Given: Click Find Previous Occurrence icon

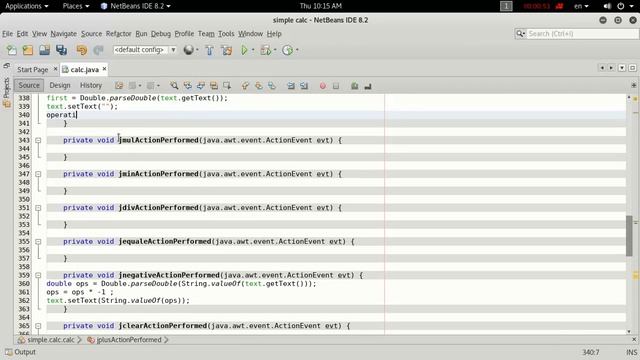Looking at the screenshot, I should [187, 86].
